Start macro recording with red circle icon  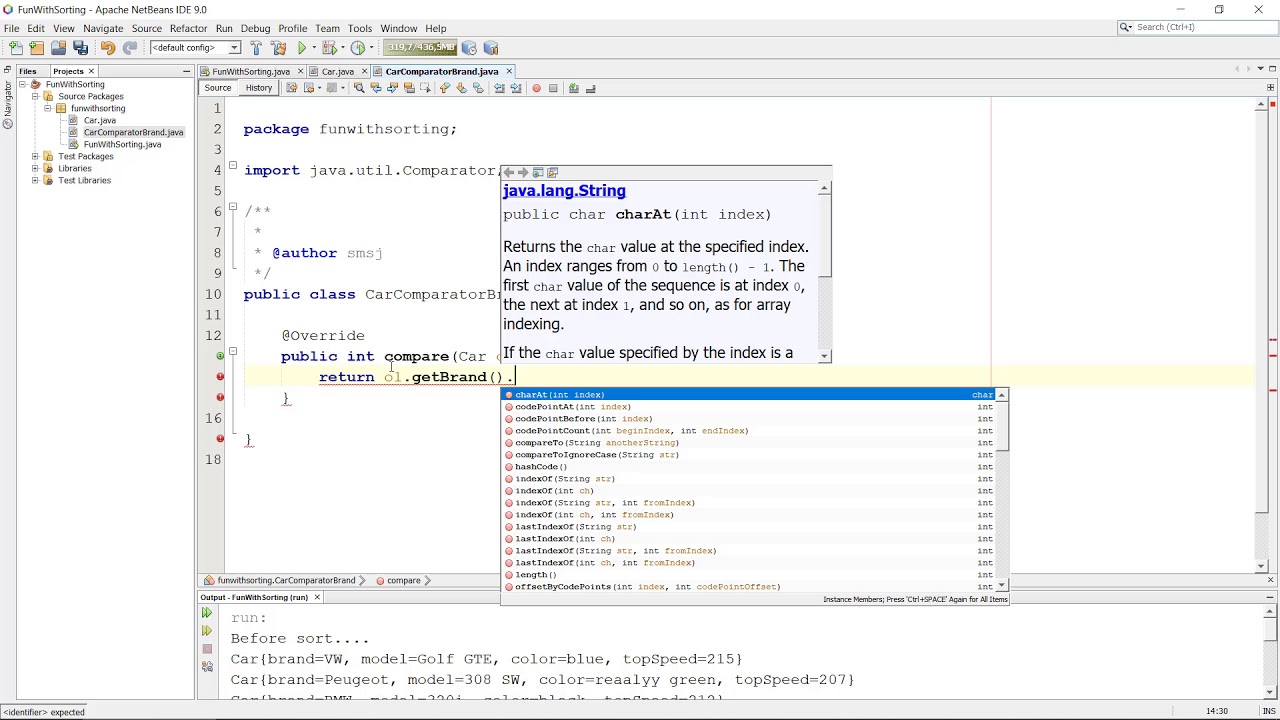pyautogui.click(x=536, y=88)
